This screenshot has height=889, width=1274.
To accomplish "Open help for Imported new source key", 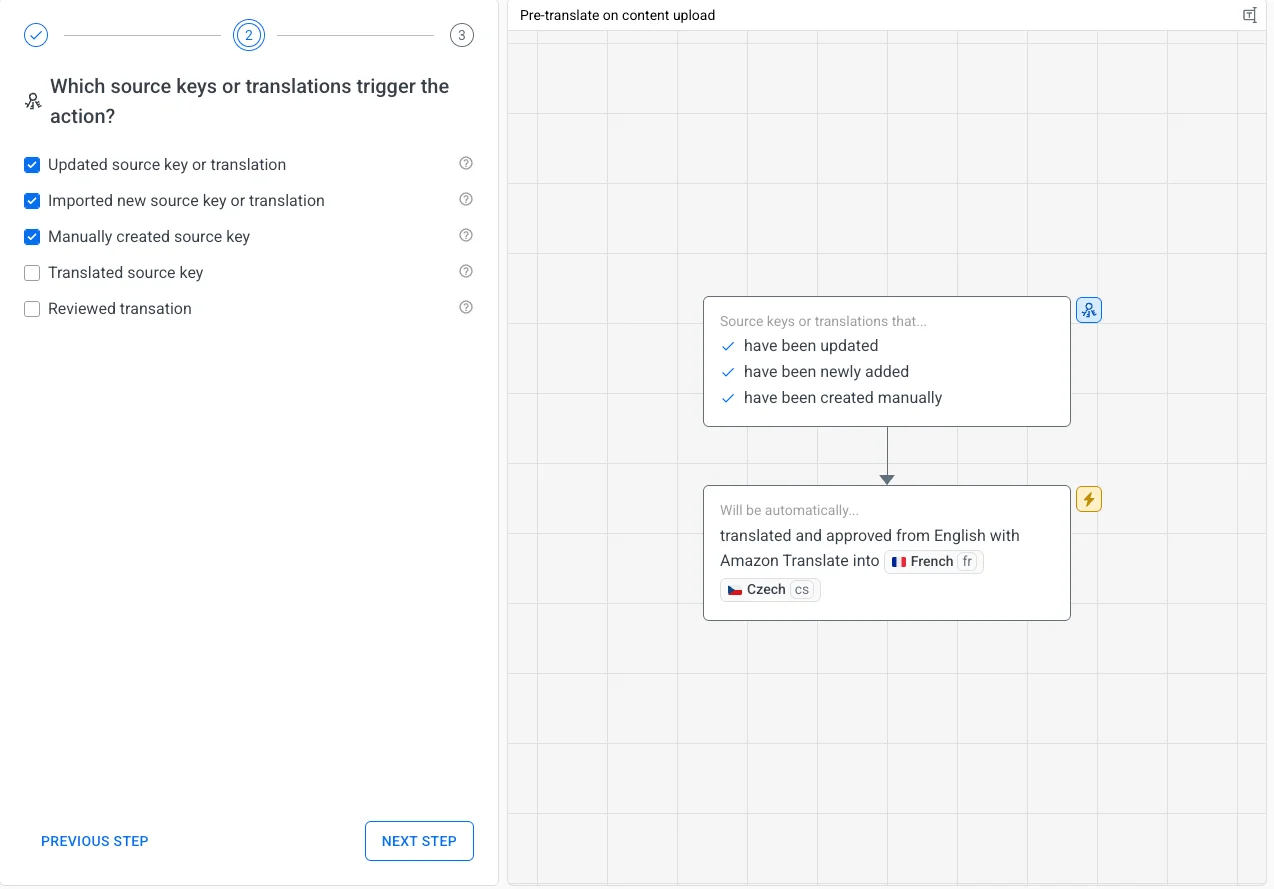I will point(465,200).
